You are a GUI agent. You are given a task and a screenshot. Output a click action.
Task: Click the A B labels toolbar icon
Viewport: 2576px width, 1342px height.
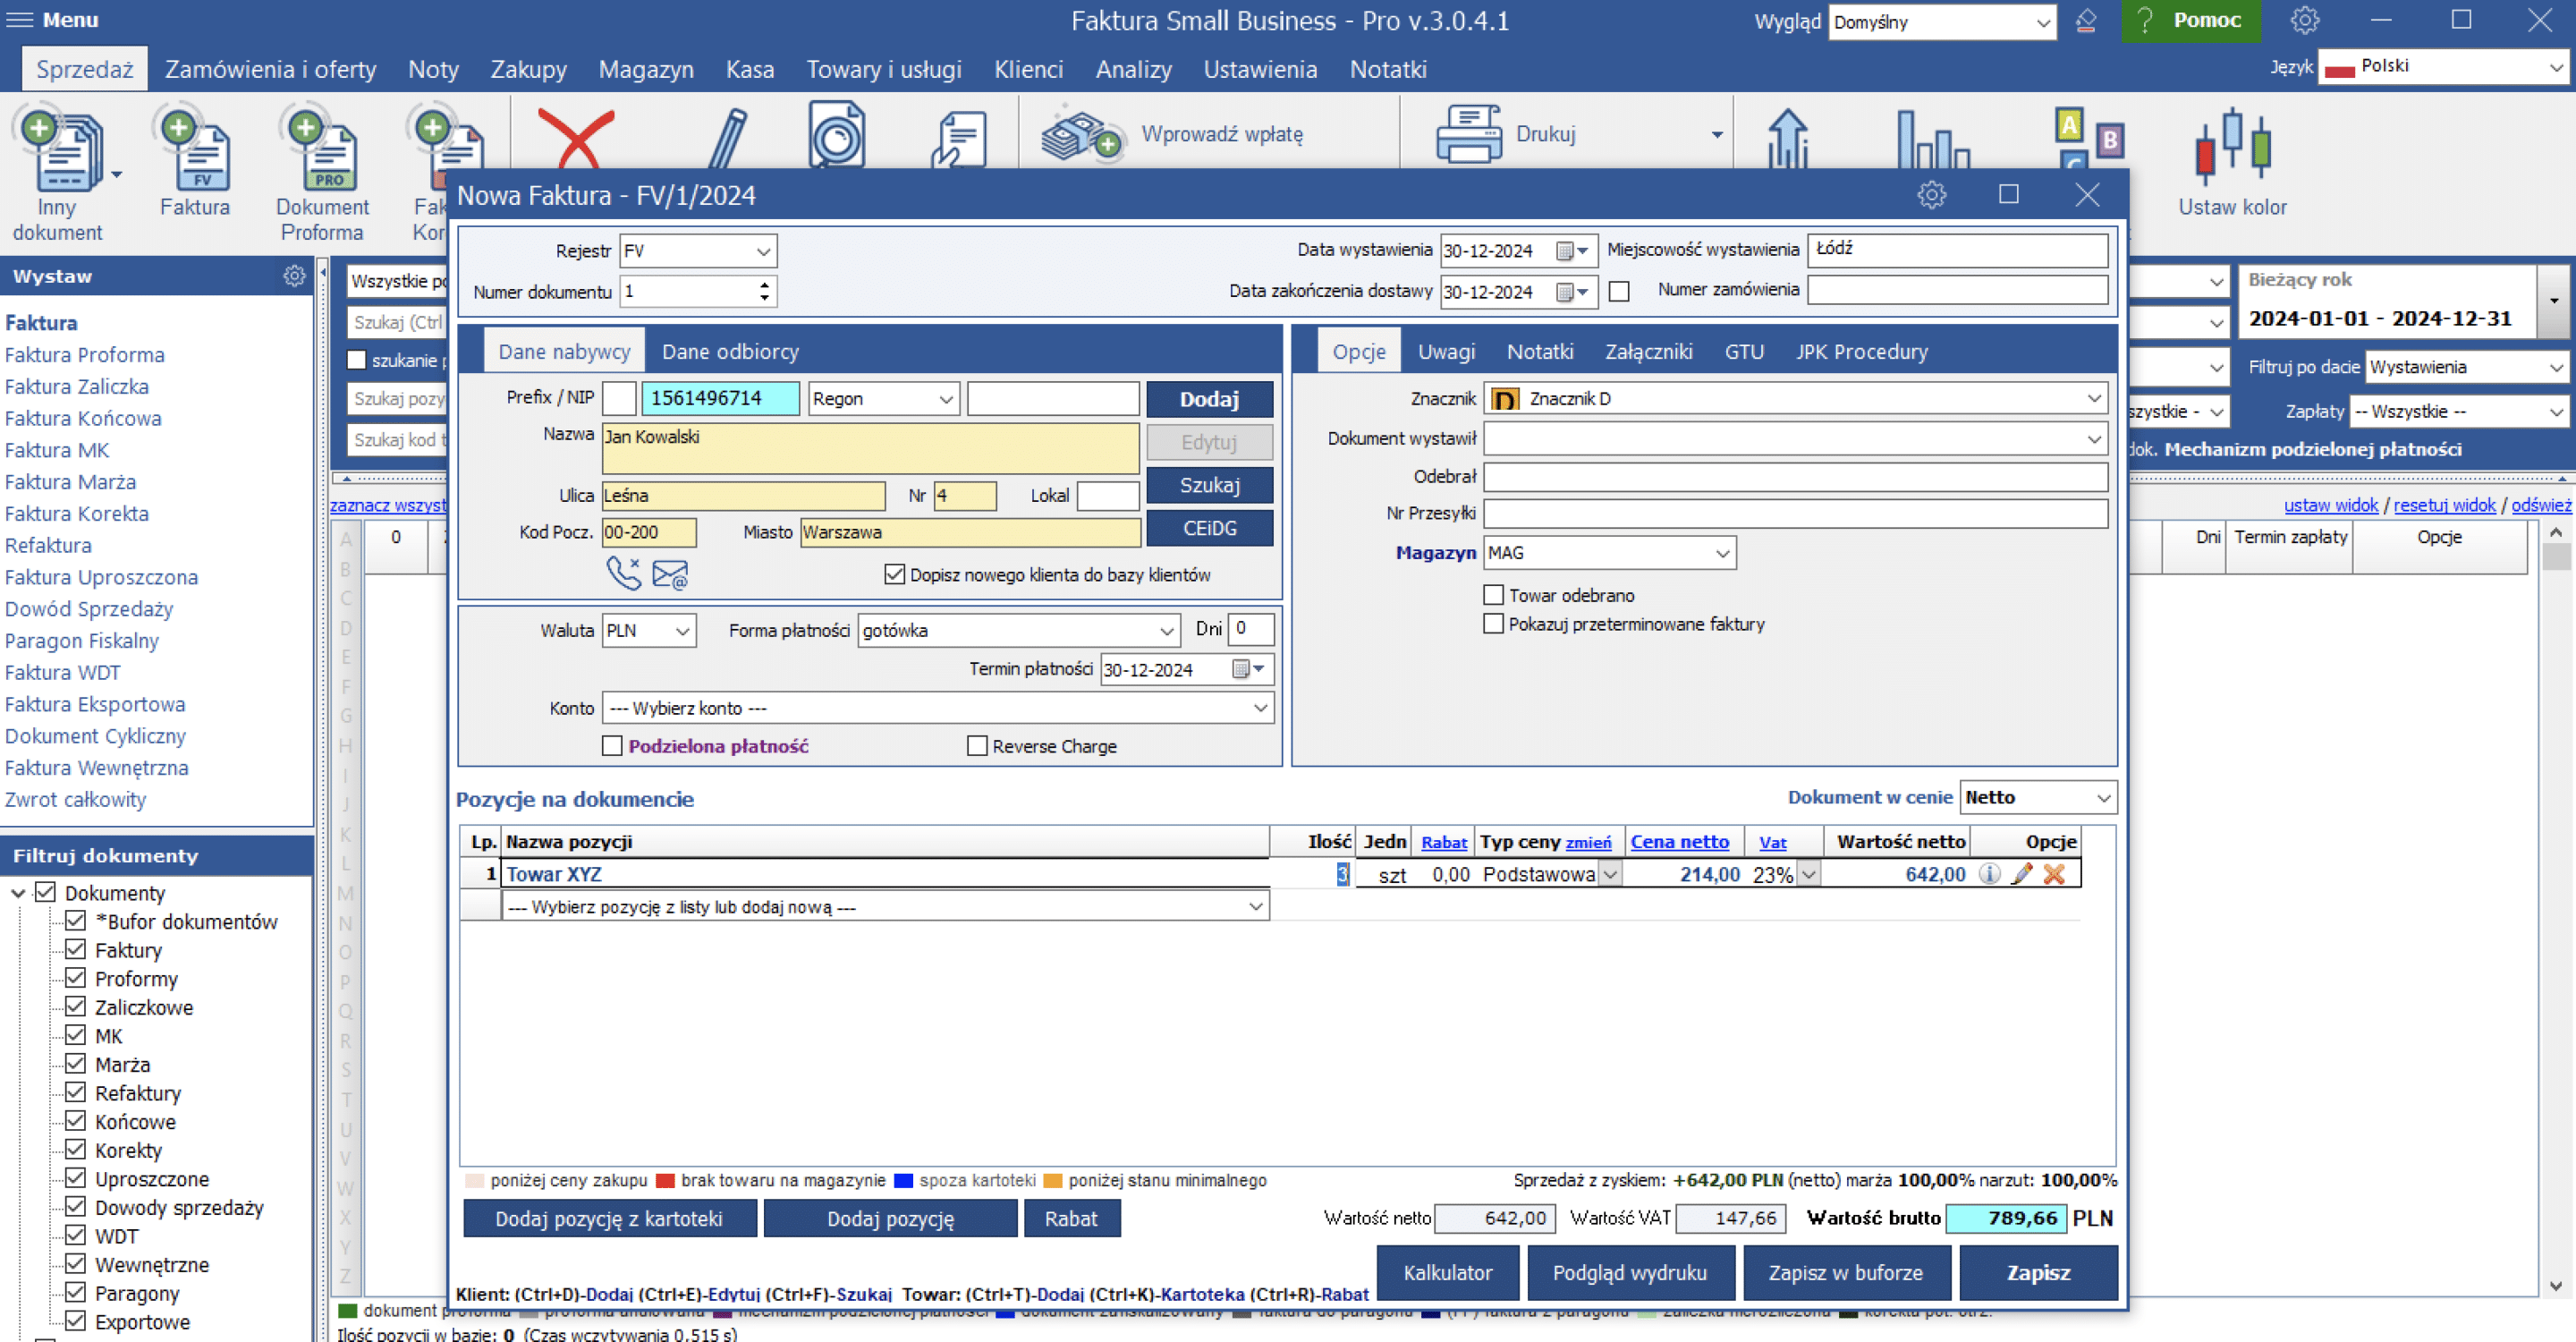click(x=2089, y=138)
